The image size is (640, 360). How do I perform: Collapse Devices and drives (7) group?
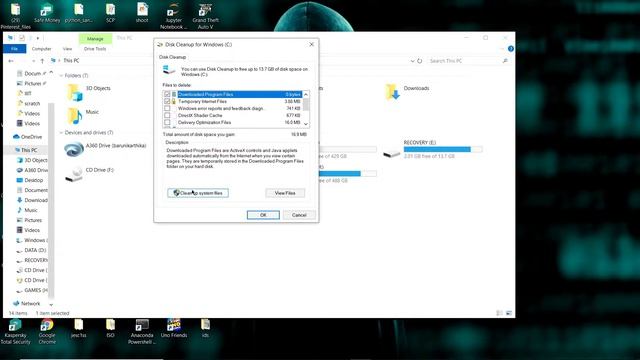[61, 133]
